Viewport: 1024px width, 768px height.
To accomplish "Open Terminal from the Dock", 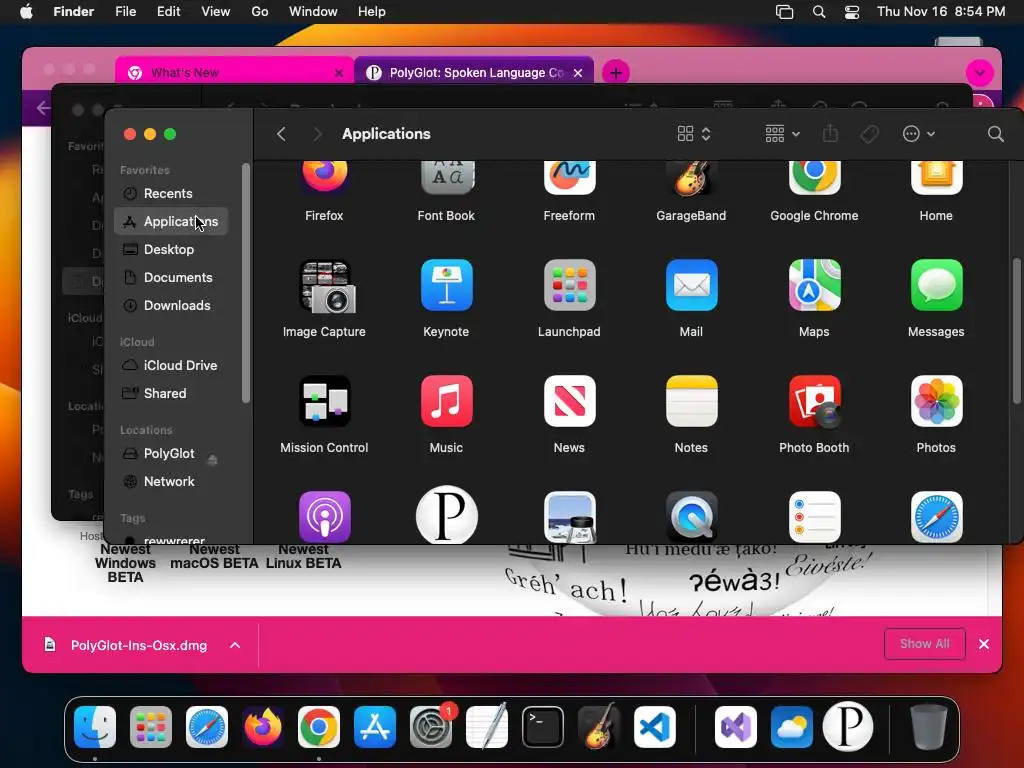I will [543, 727].
